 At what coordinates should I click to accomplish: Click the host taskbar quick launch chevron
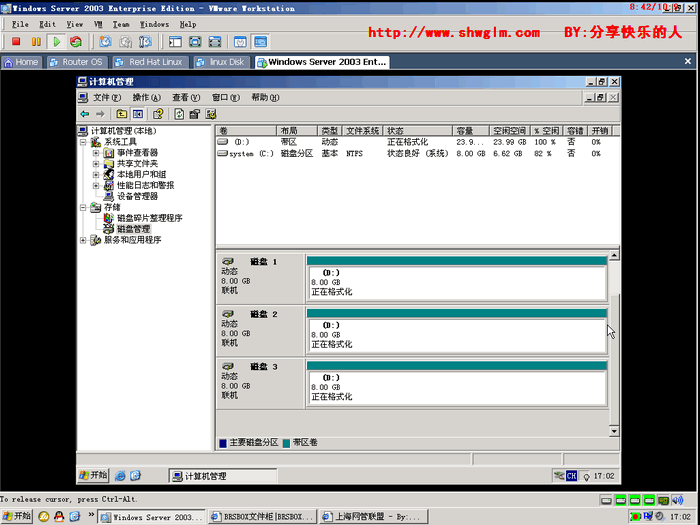coord(91,516)
